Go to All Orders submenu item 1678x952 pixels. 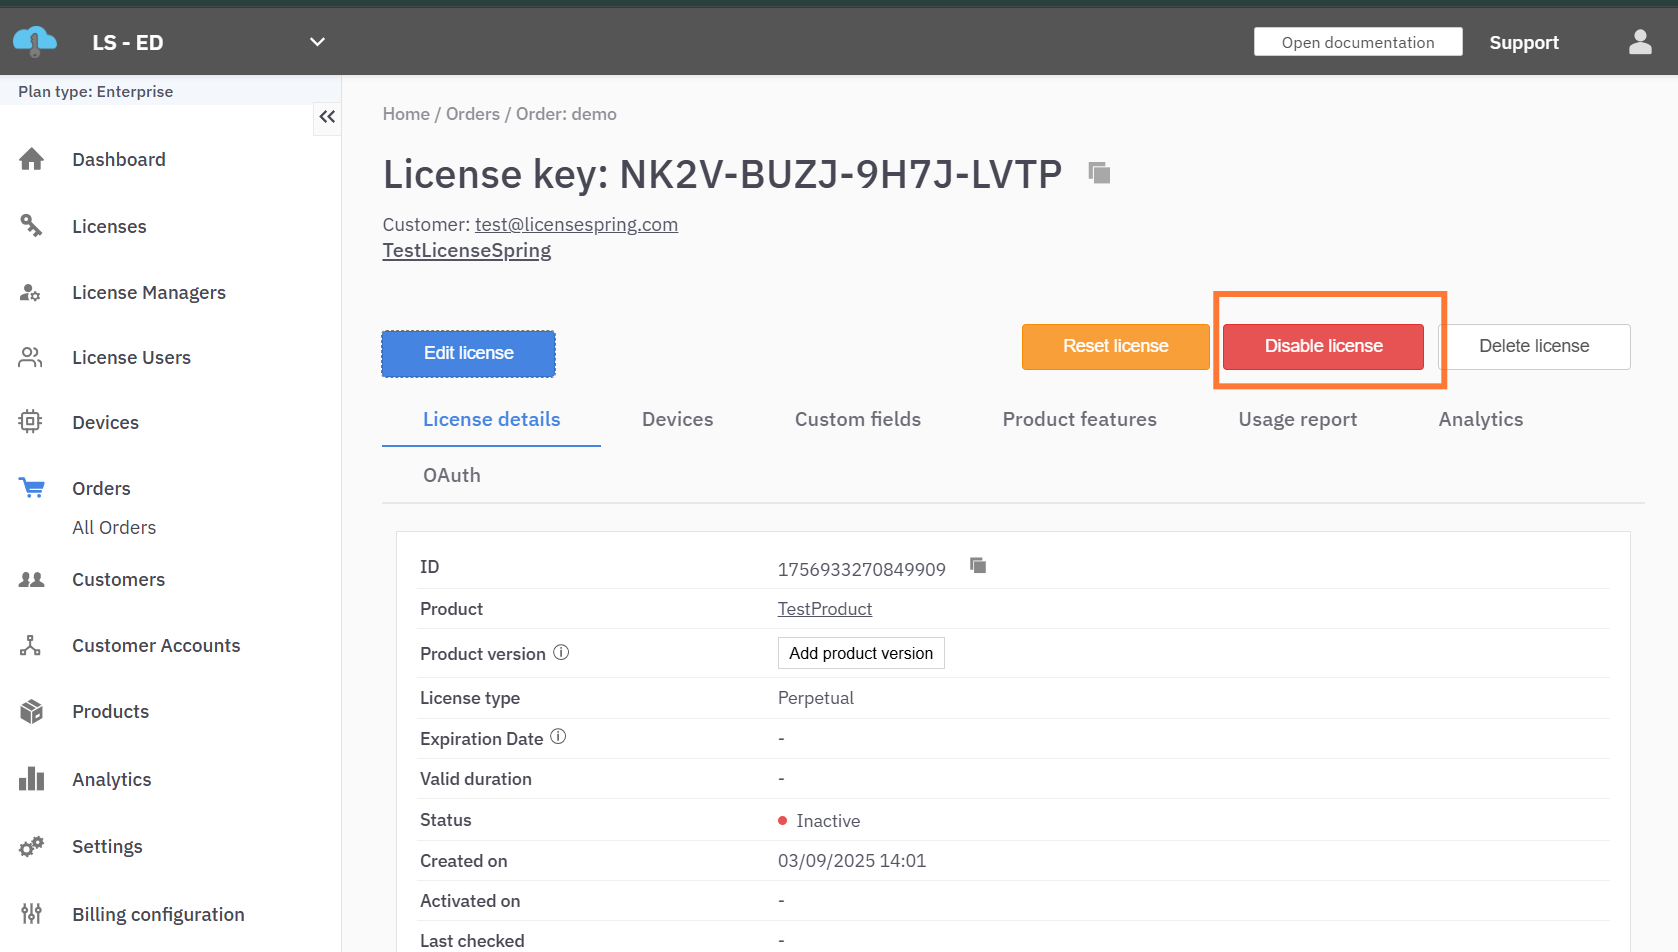(114, 527)
